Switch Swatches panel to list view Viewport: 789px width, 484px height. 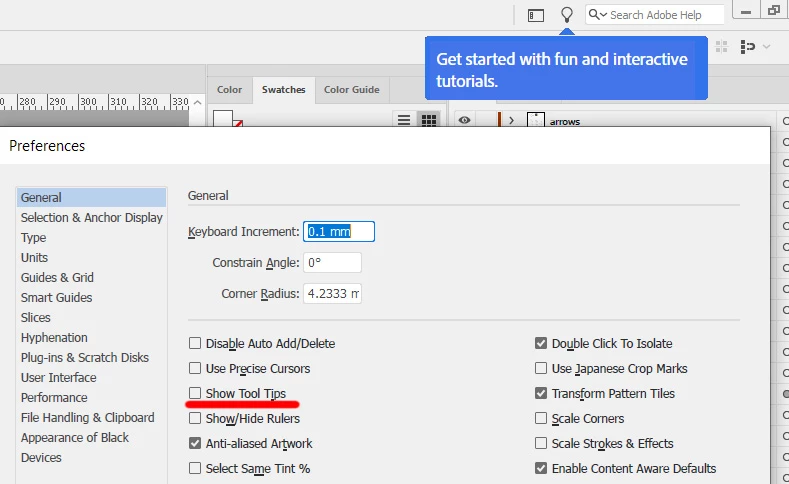pos(404,120)
